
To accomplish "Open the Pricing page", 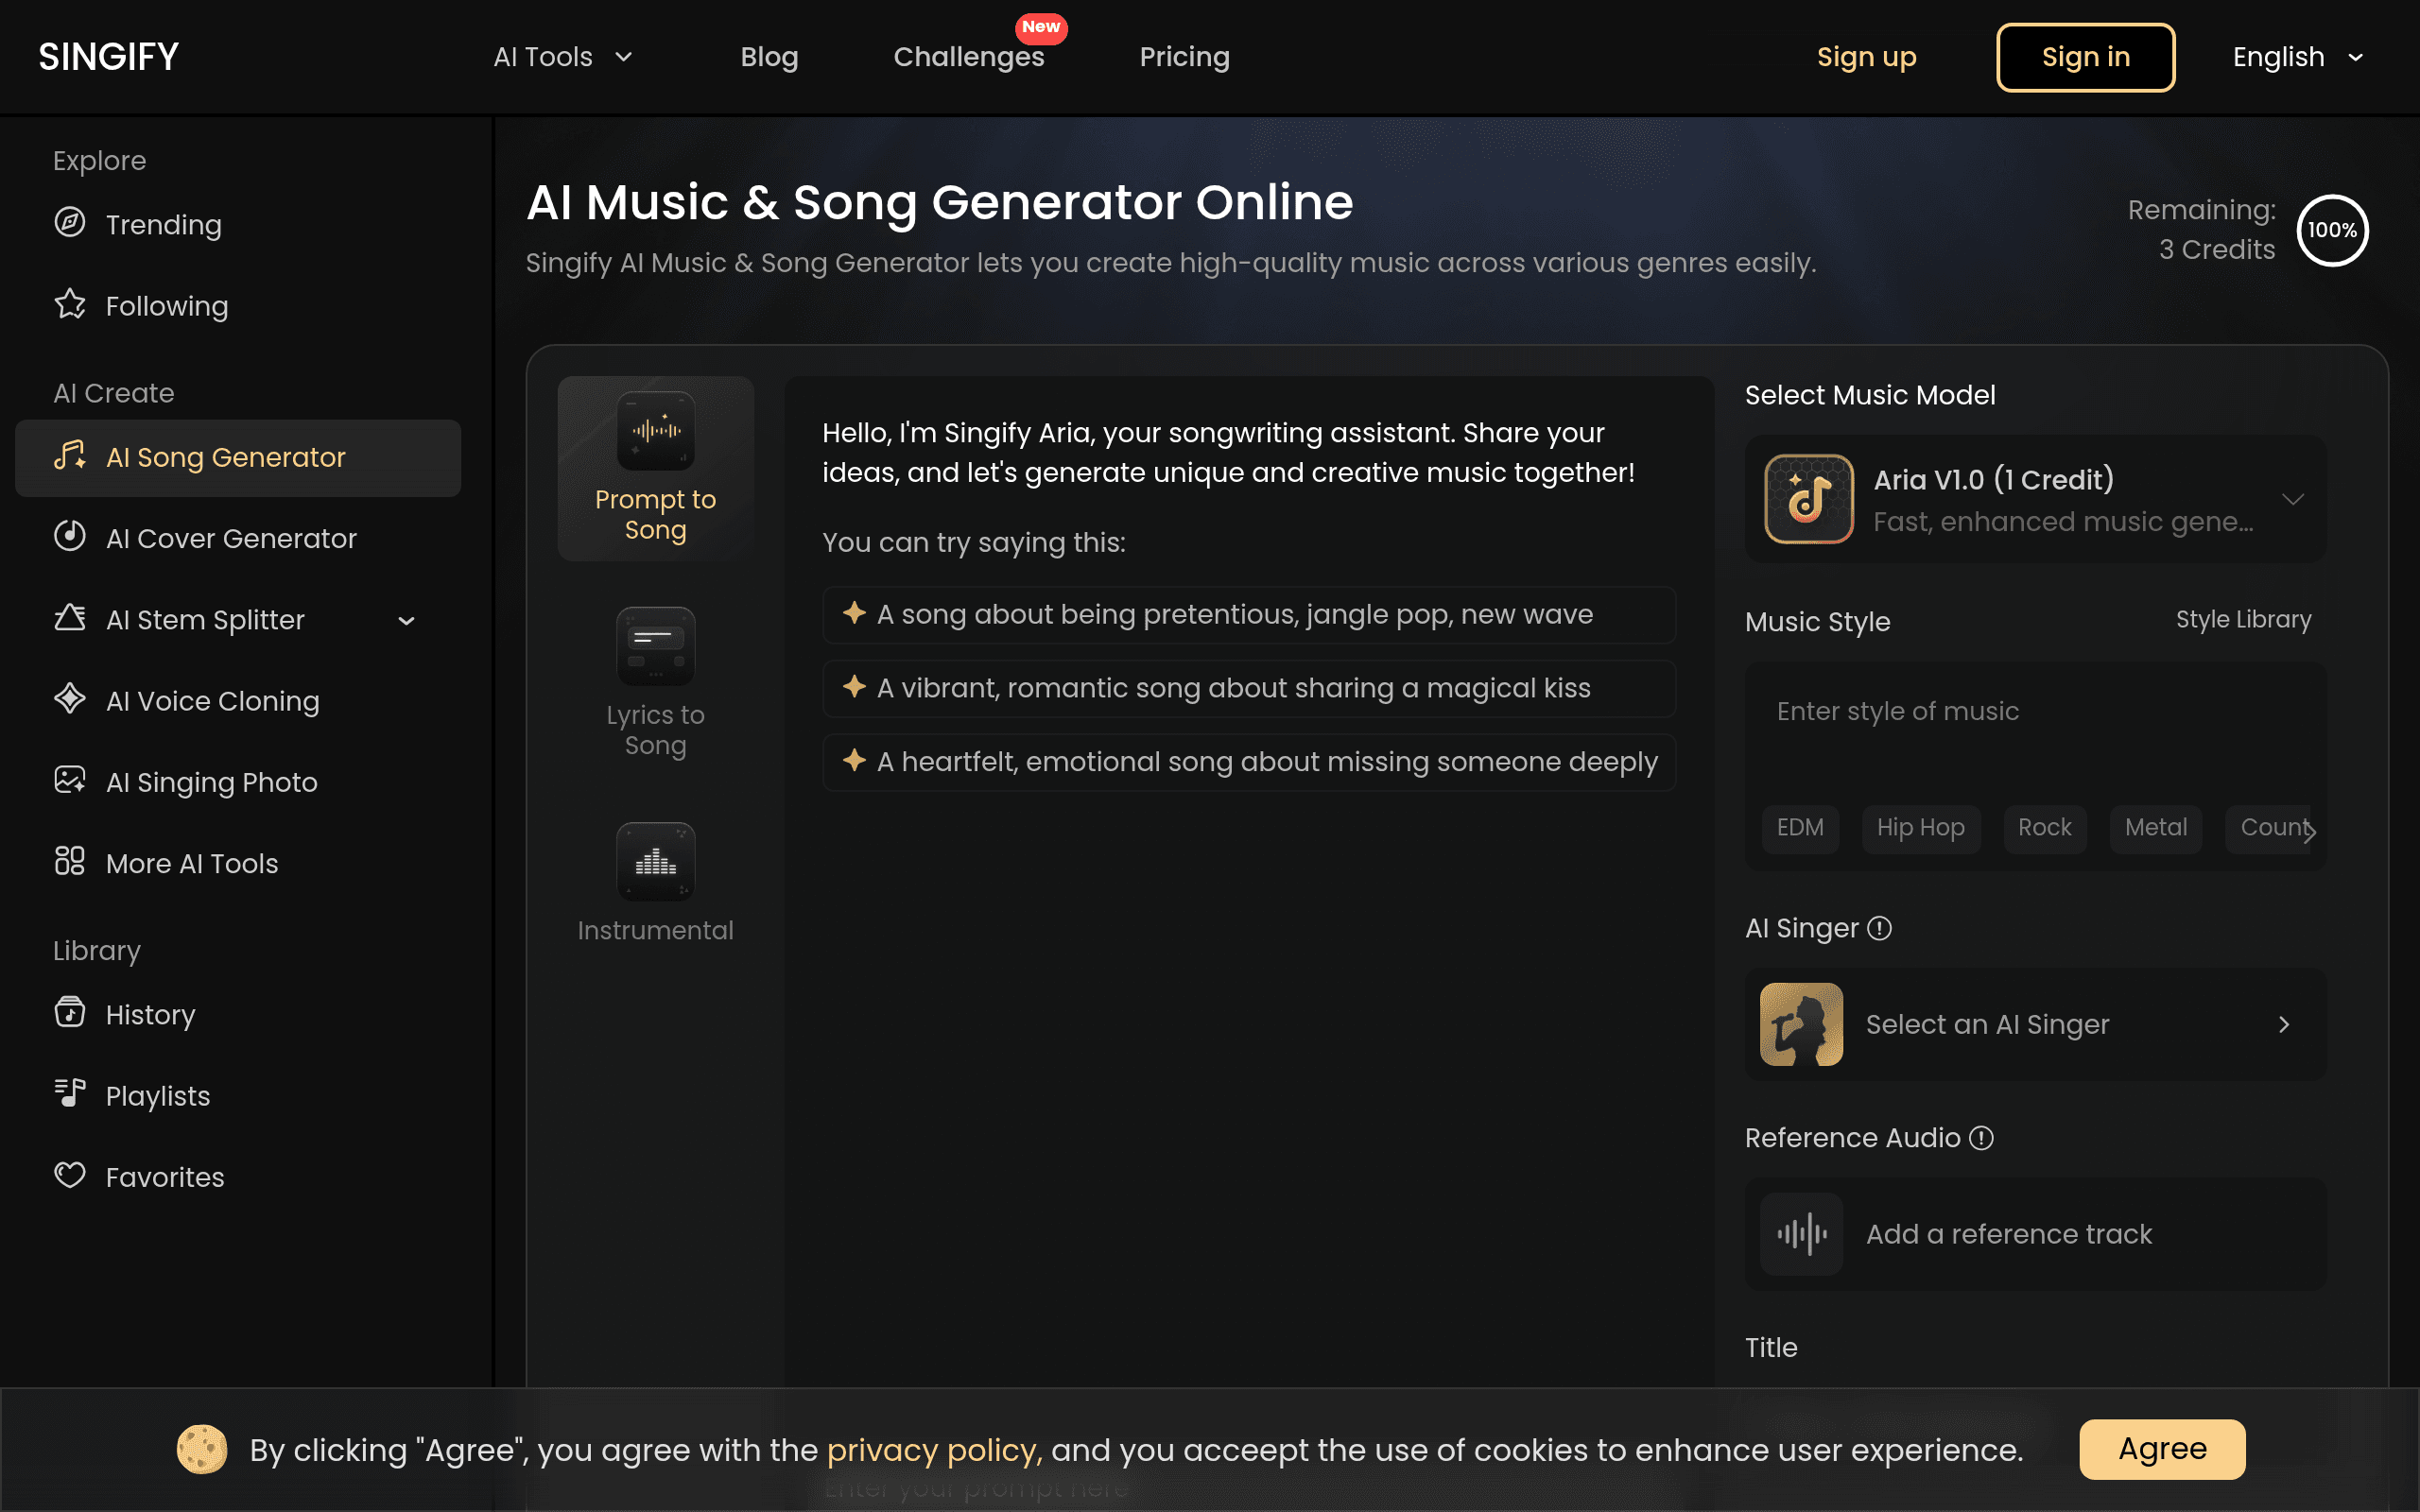I will [1184, 57].
